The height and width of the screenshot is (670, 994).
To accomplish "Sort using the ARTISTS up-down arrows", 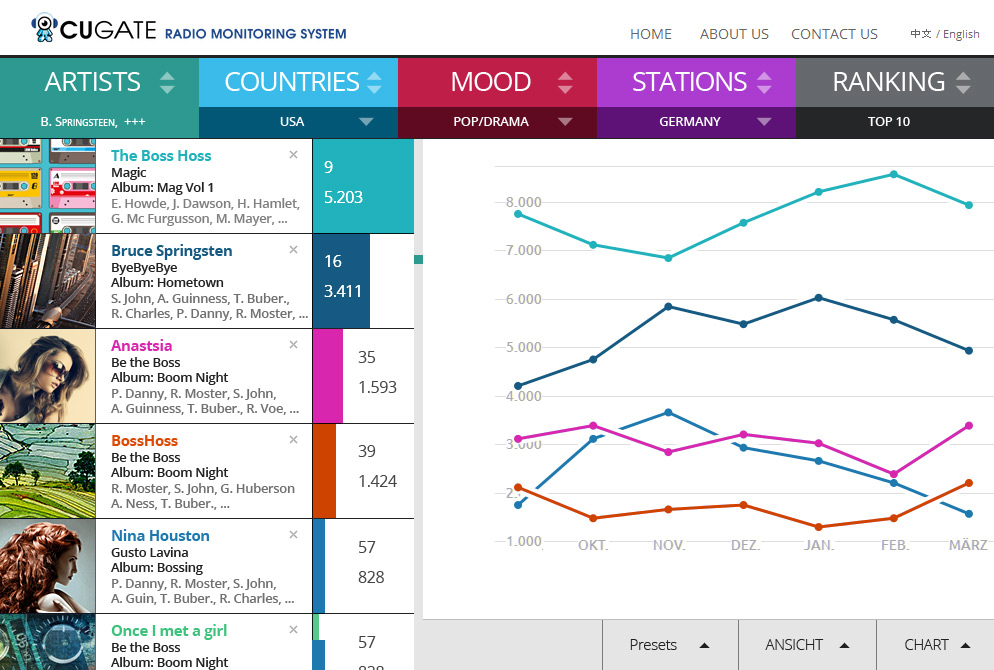I will click(167, 82).
